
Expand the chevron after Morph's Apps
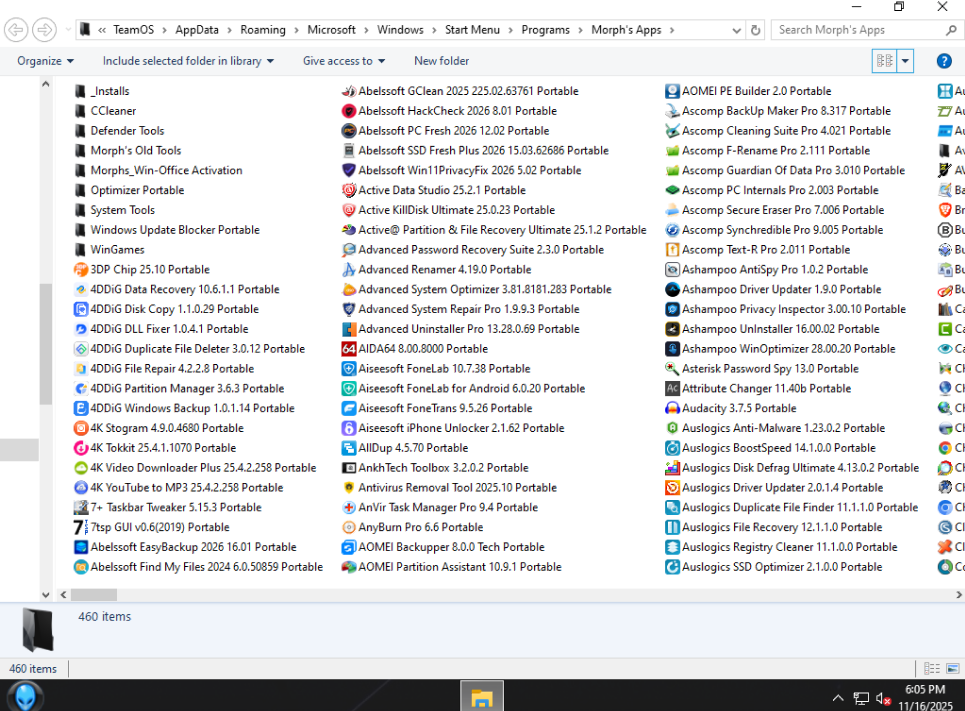tap(671, 30)
